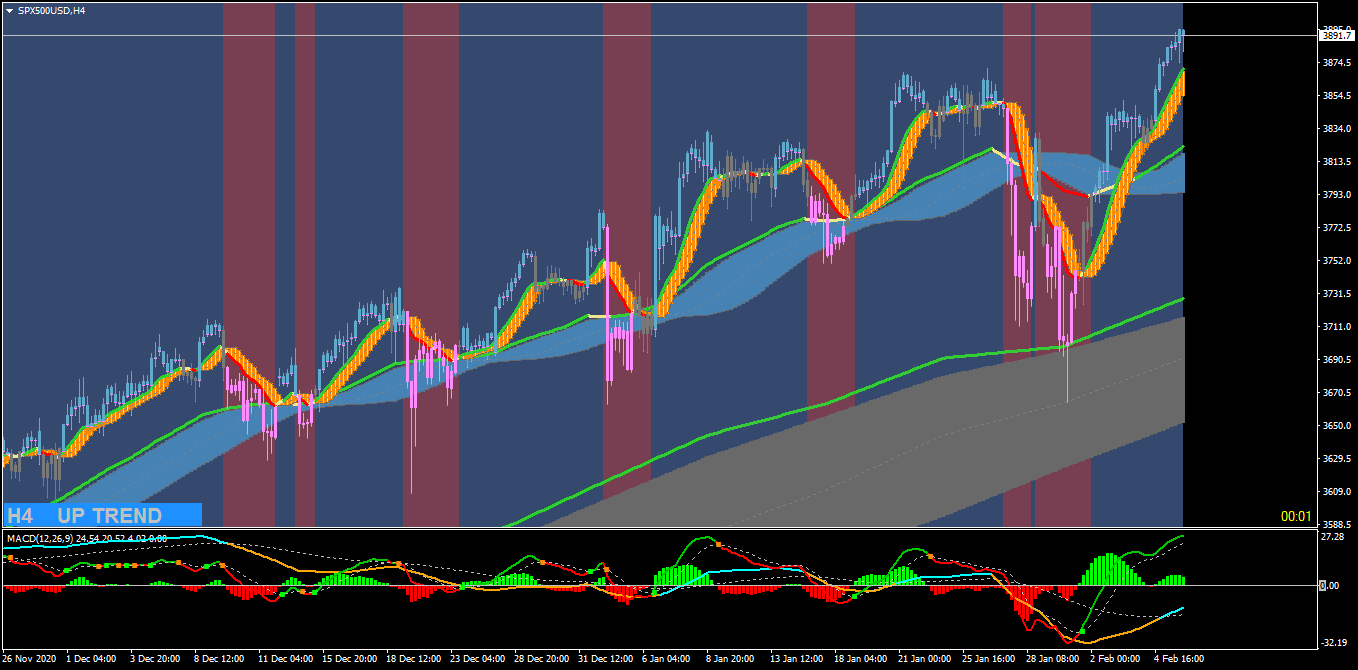Click the MACD scale value 0.00
The width and height of the screenshot is (1358, 670).
click(x=1330, y=586)
